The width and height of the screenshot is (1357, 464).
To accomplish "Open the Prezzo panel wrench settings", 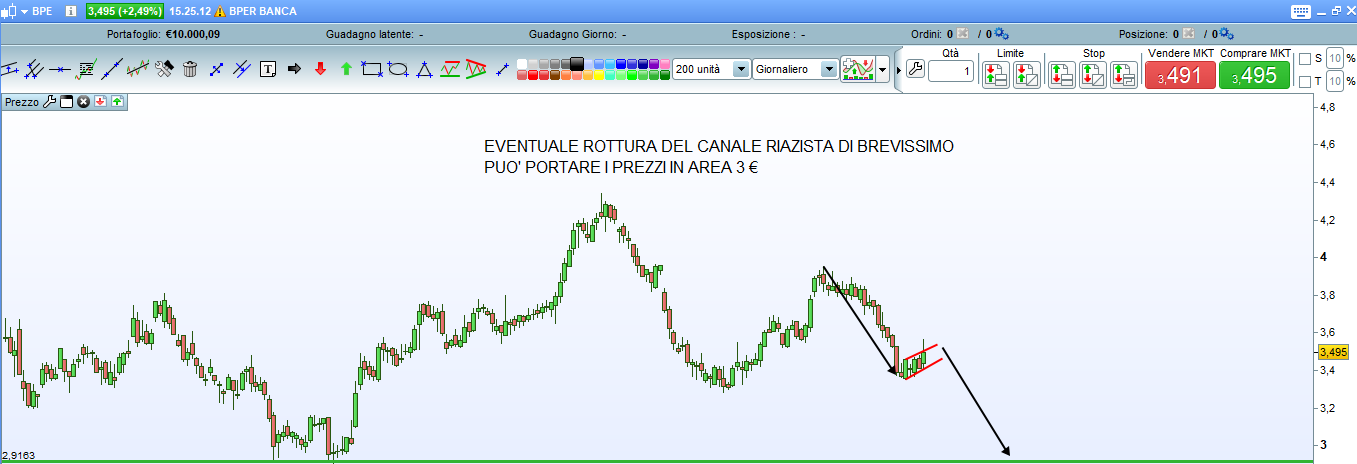I will click(49, 102).
